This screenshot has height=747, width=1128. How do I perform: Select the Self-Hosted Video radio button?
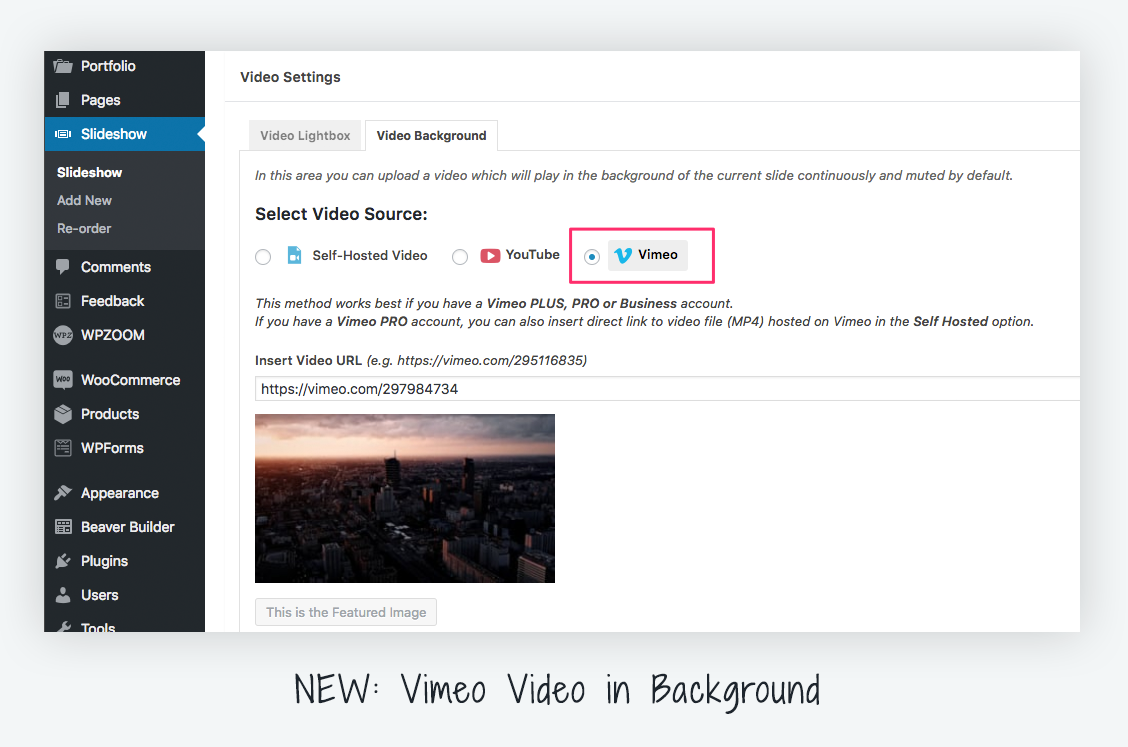pyautogui.click(x=263, y=257)
